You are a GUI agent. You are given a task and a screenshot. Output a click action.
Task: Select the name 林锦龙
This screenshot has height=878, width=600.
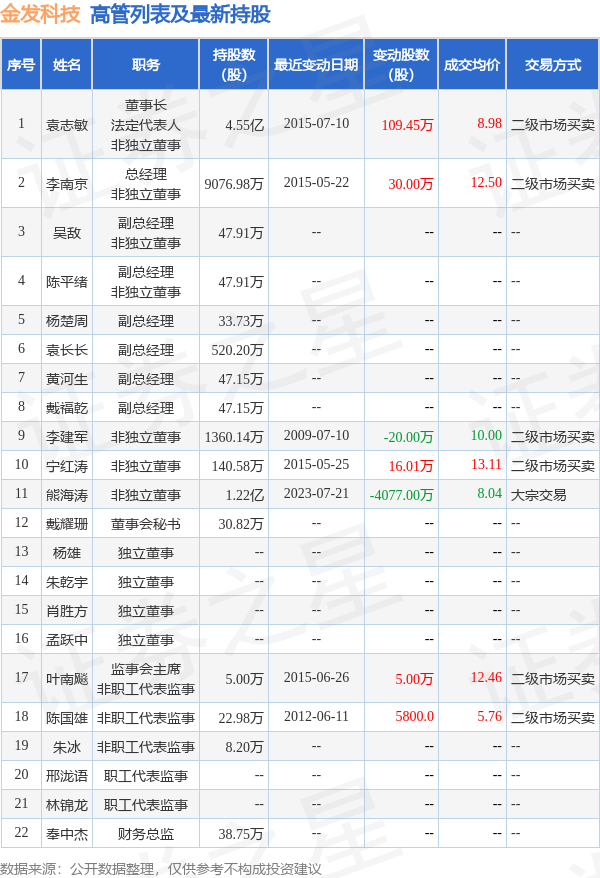[x=67, y=805]
